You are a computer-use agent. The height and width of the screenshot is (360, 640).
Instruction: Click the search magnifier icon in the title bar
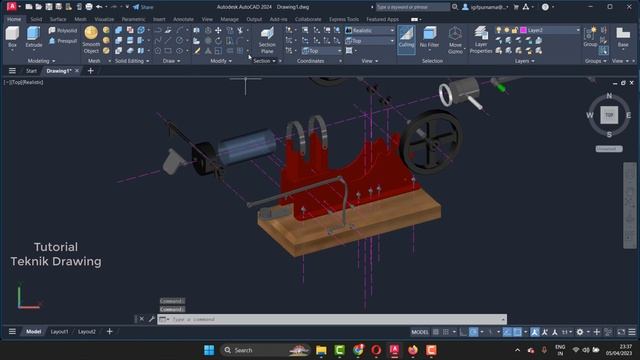point(455,7)
